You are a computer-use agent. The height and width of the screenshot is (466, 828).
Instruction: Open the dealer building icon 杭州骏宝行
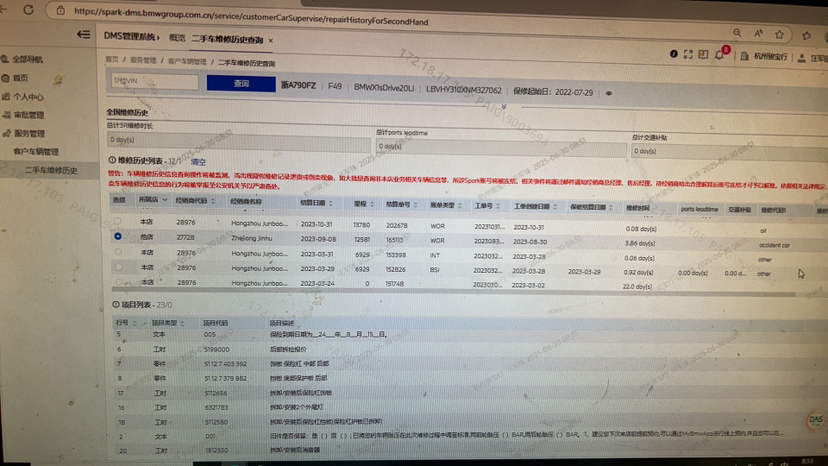[x=744, y=56]
